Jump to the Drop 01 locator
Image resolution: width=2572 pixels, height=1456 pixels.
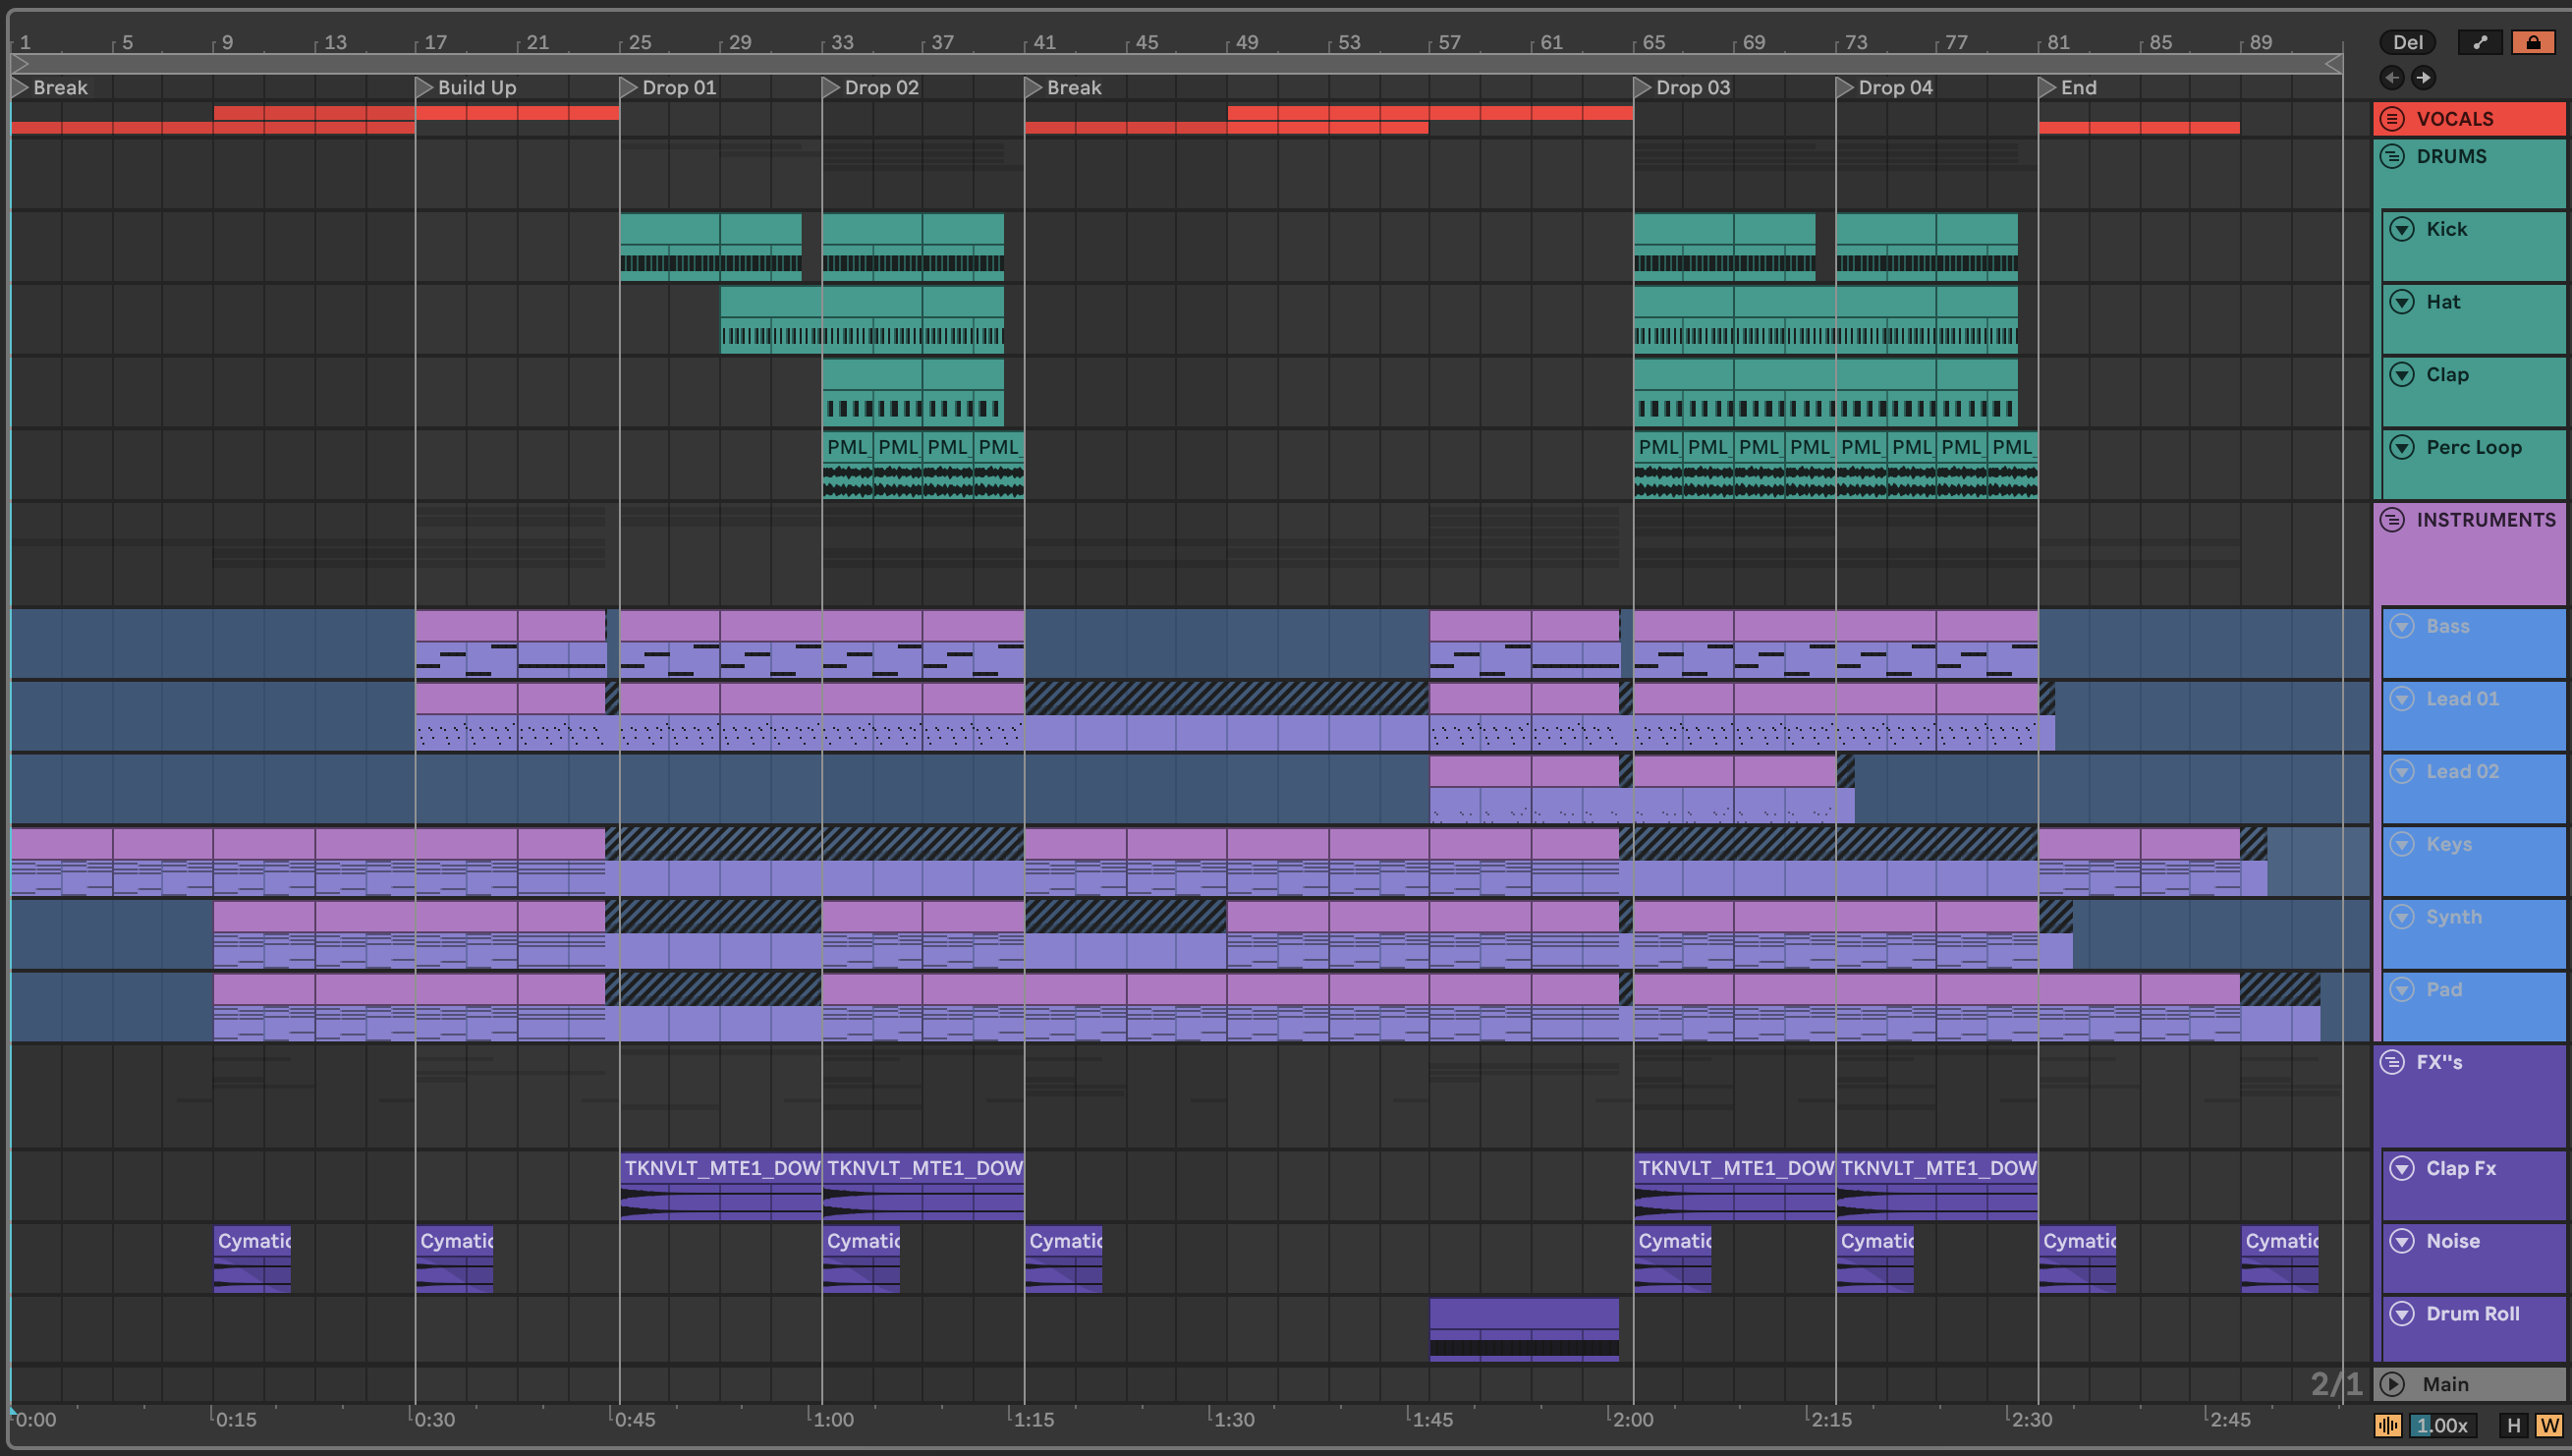point(668,88)
